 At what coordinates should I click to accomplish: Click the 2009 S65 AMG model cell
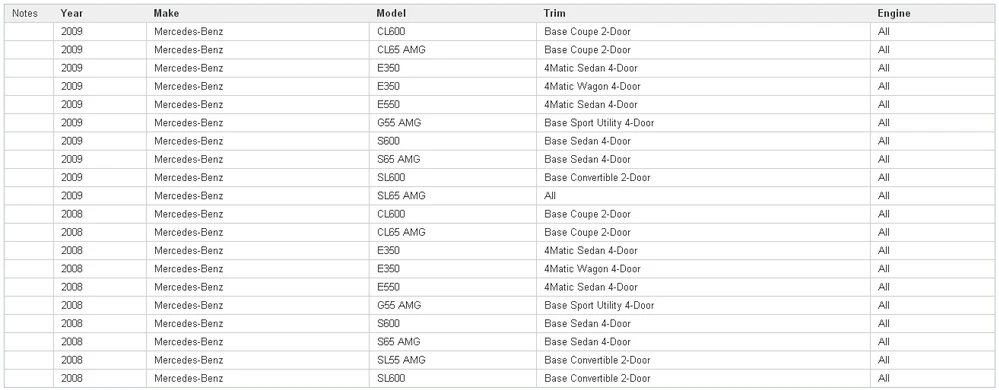pos(453,159)
